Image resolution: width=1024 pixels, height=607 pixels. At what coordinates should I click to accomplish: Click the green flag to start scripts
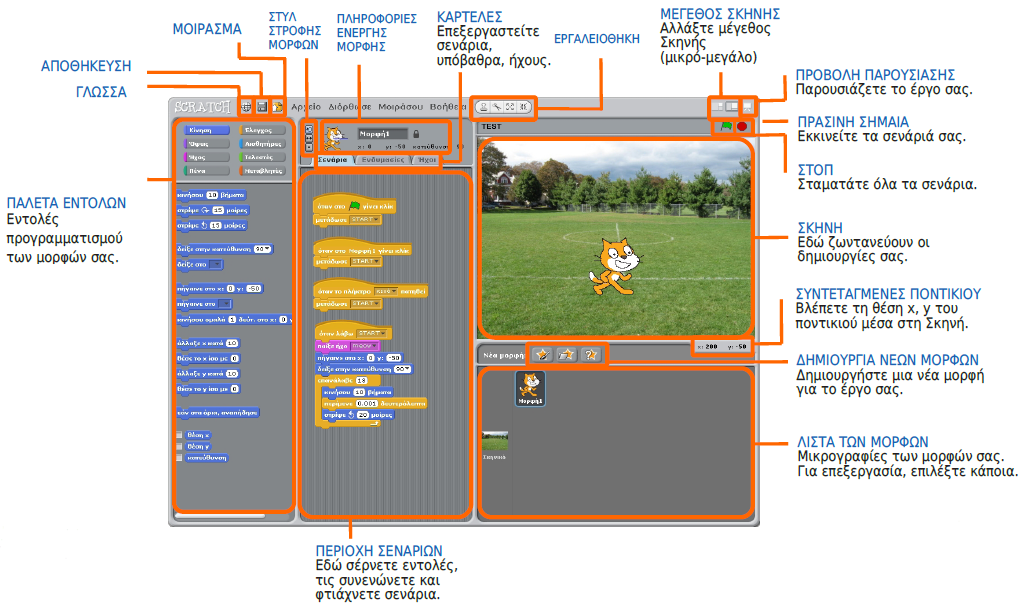[x=726, y=126]
